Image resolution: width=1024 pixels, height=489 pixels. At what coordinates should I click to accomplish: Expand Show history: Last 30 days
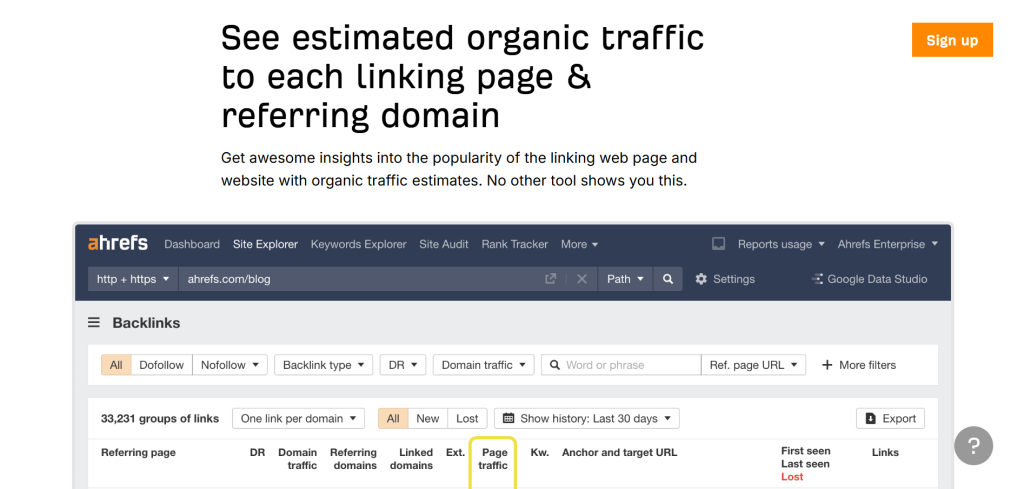click(x=587, y=419)
